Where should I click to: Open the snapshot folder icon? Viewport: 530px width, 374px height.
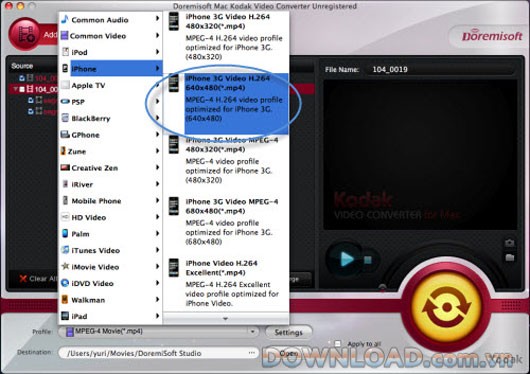[509, 258]
